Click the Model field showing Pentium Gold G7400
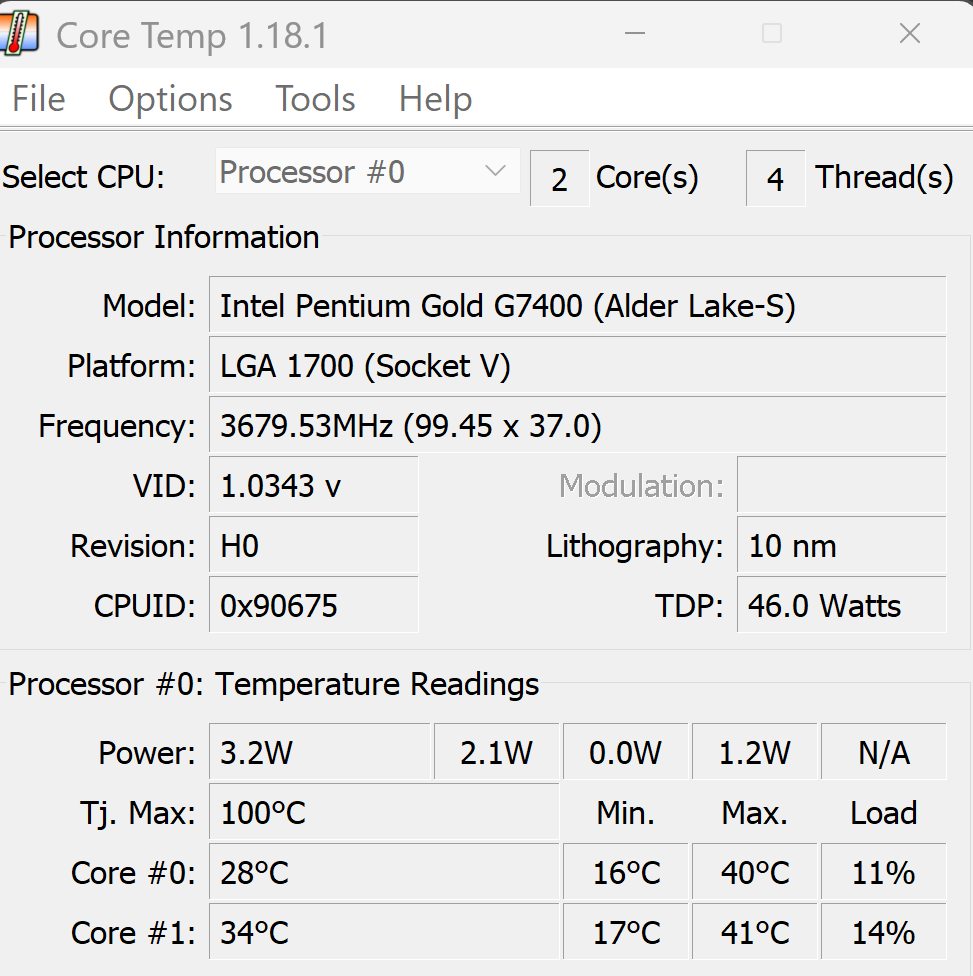The image size is (973, 976). (576, 306)
